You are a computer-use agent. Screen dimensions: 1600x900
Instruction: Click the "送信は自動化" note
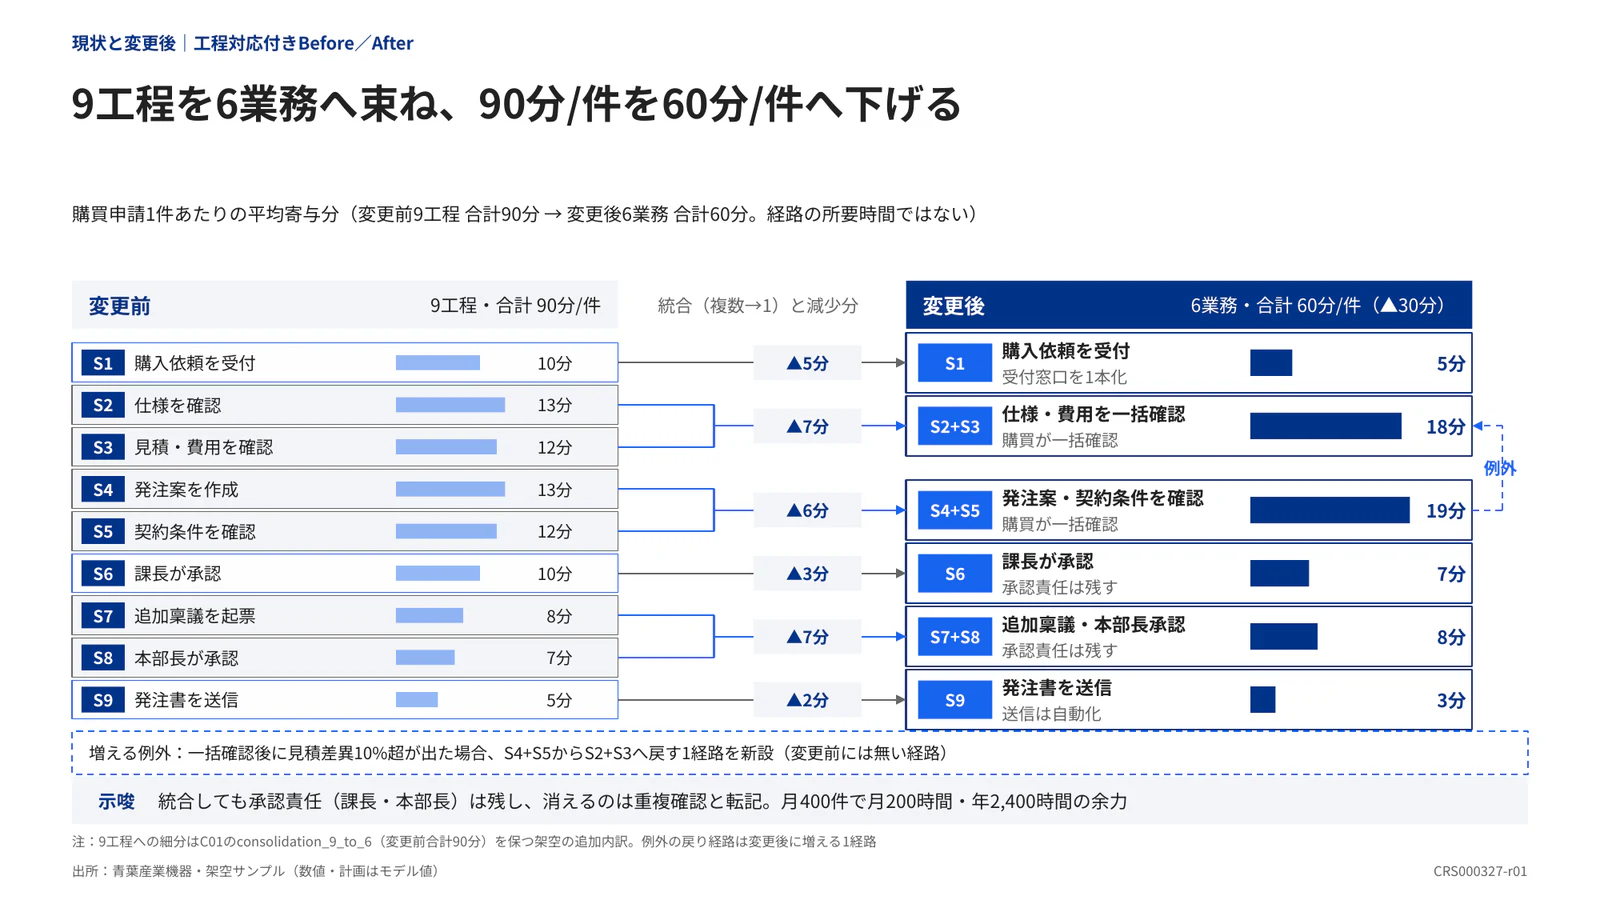click(x=1052, y=714)
